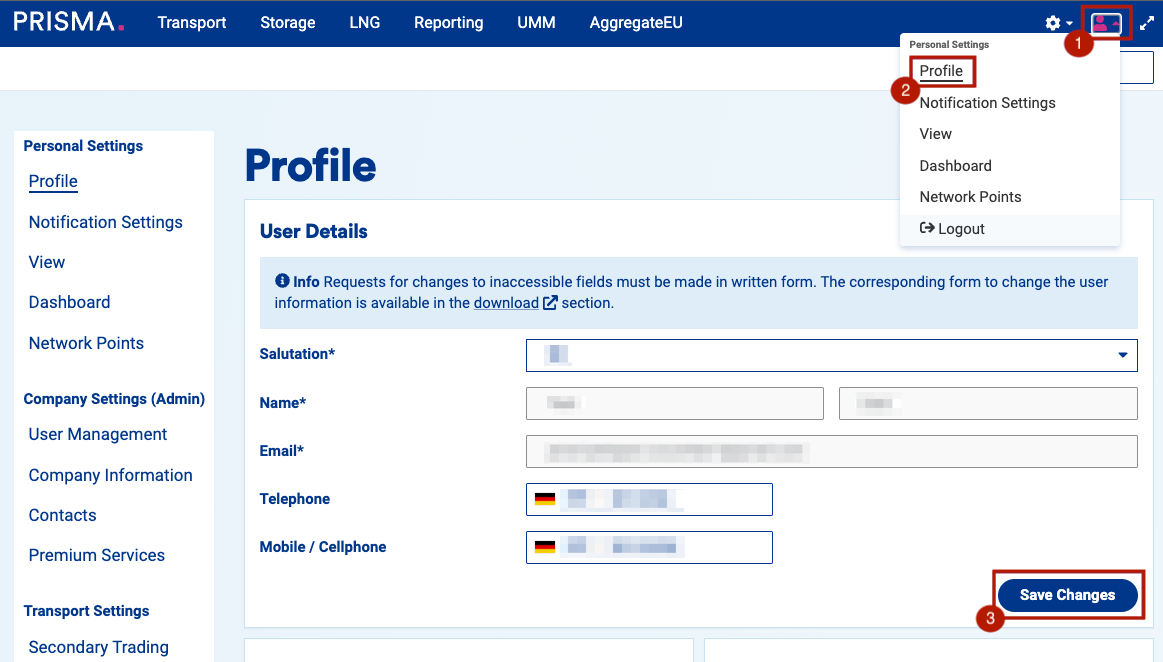Click the Email input field
The image size is (1163, 662).
point(831,452)
